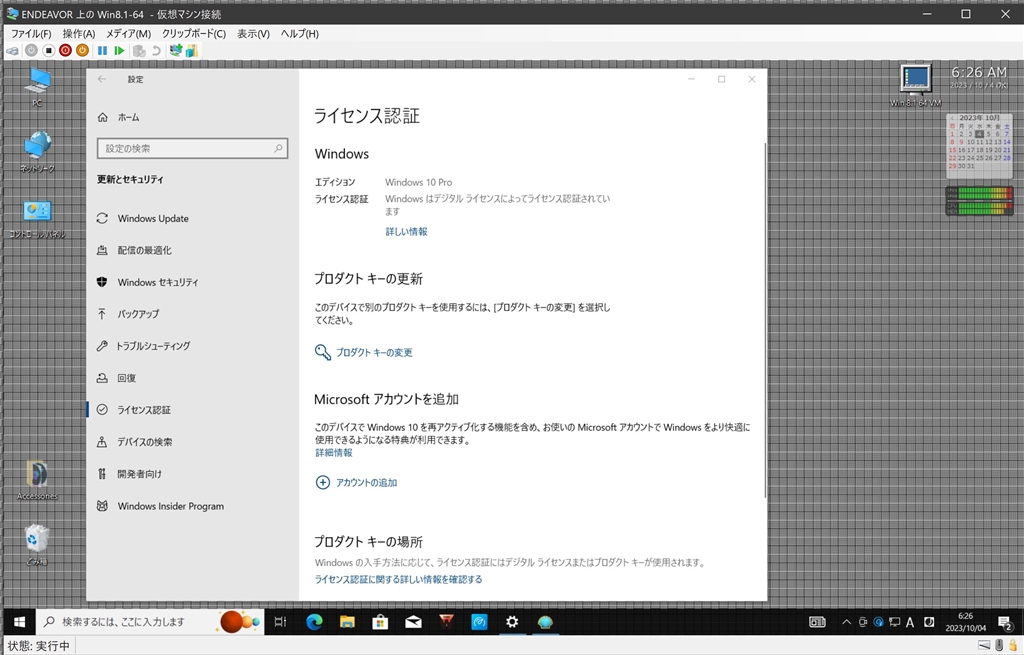Click the Revert arrow icon in the toolbar
The width and height of the screenshot is (1024, 655).
click(156, 50)
